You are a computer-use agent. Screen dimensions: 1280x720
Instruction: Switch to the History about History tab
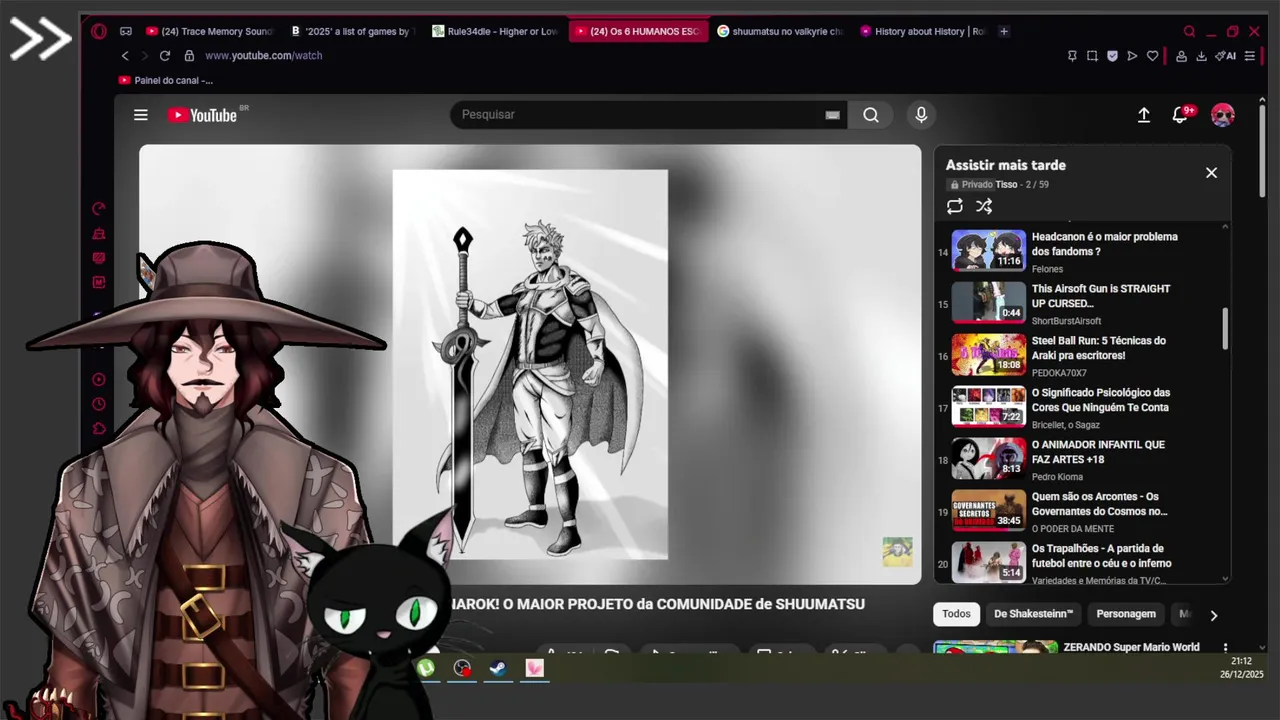(x=924, y=31)
